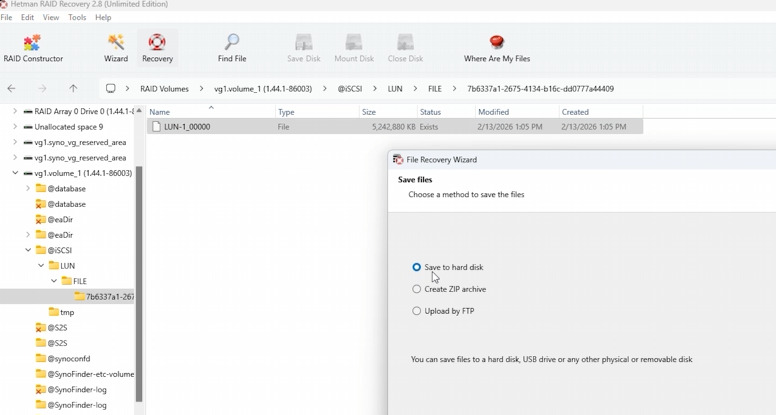Click vg1.volume_1 breadcrumb segment
776x415 pixels.
pyautogui.click(x=263, y=89)
